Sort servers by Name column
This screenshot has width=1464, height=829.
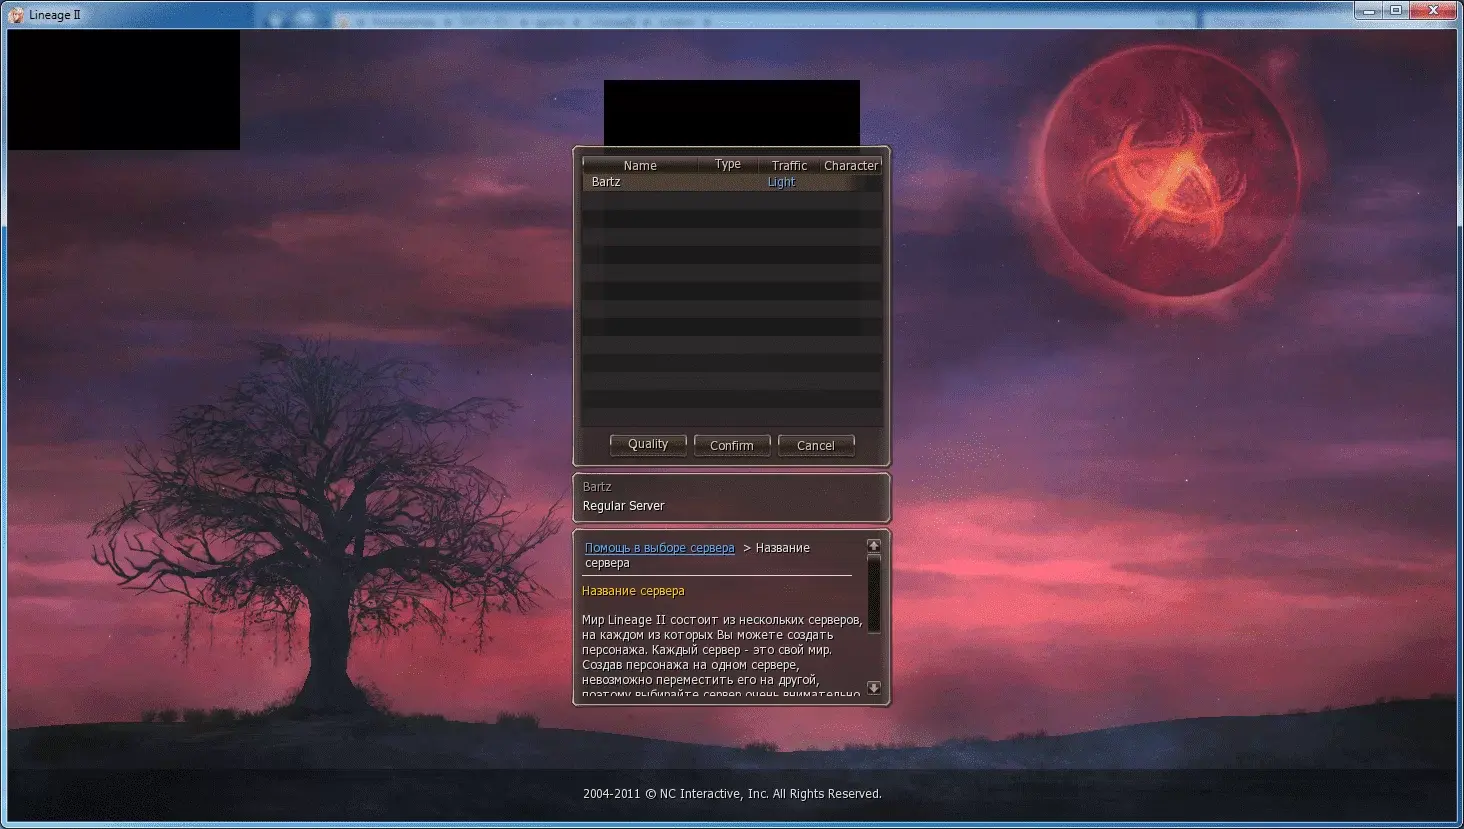[x=640, y=165]
